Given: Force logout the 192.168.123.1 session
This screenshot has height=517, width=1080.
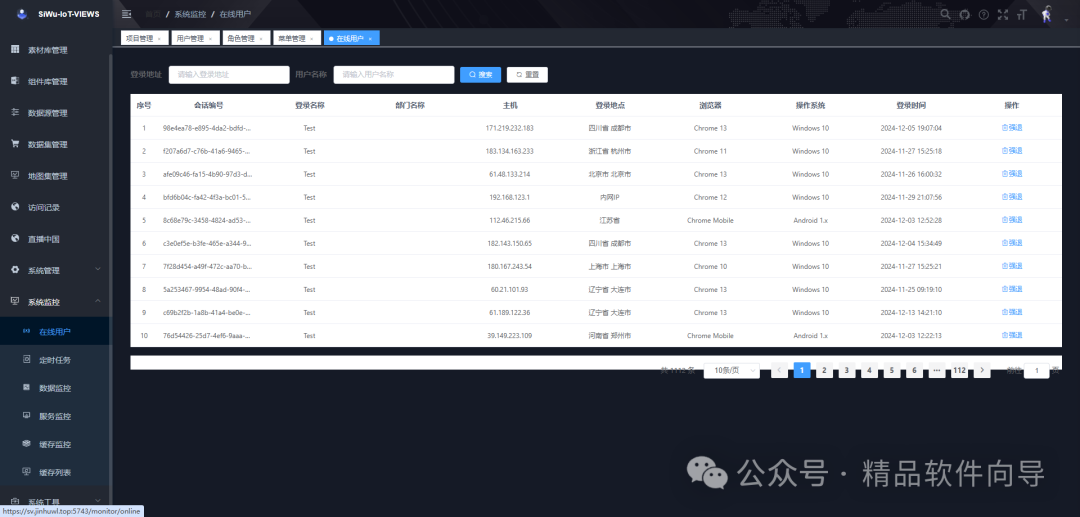Looking at the screenshot, I should pyautogui.click(x=1012, y=197).
